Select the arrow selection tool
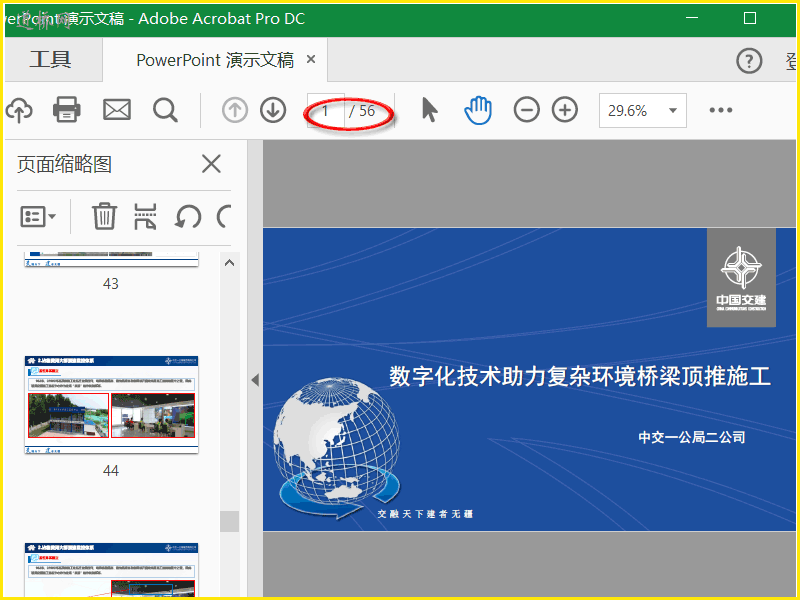Viewport: 800px width, 600px height. 430,110
